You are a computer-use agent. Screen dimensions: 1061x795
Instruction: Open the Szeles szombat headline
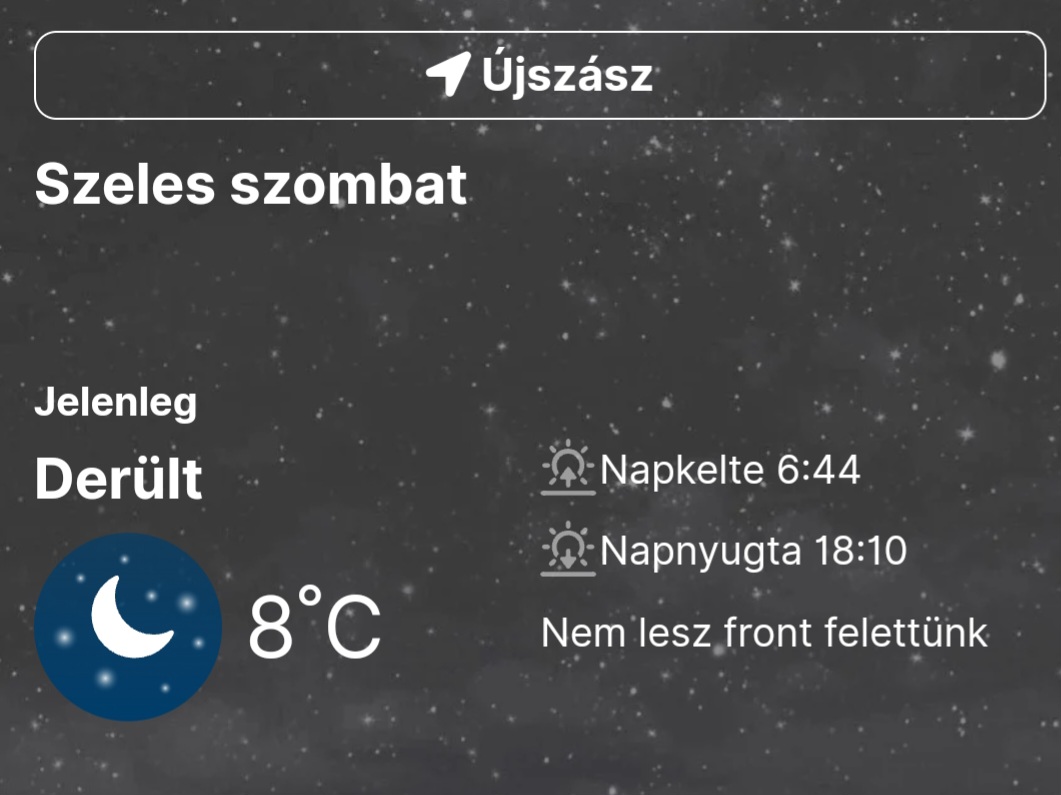point(251,184)
